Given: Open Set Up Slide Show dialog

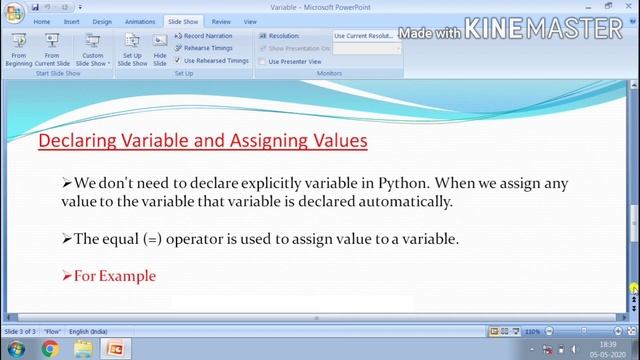Looking at the screenshot, I should point(132,49).
